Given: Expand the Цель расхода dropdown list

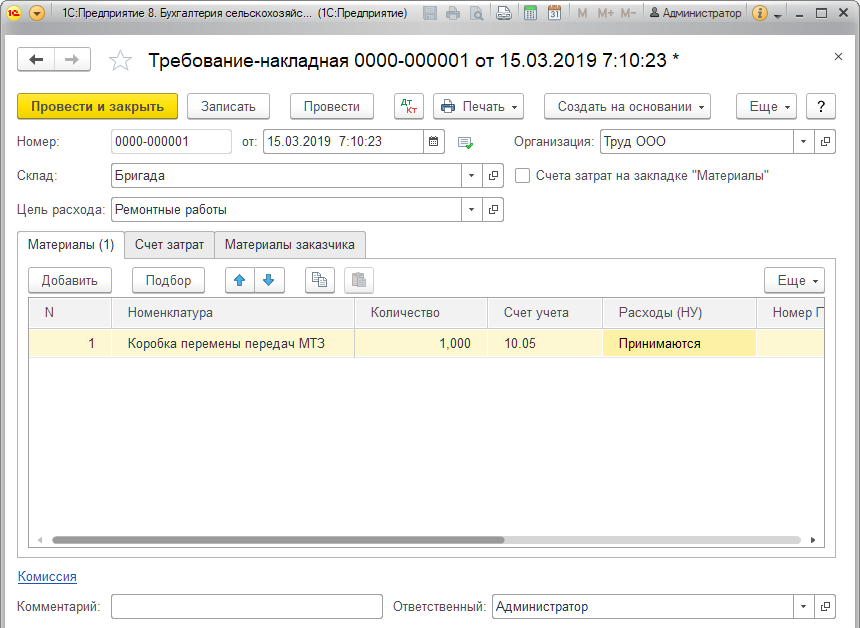Looking at the screenshot, I should [x=472, y=210].
